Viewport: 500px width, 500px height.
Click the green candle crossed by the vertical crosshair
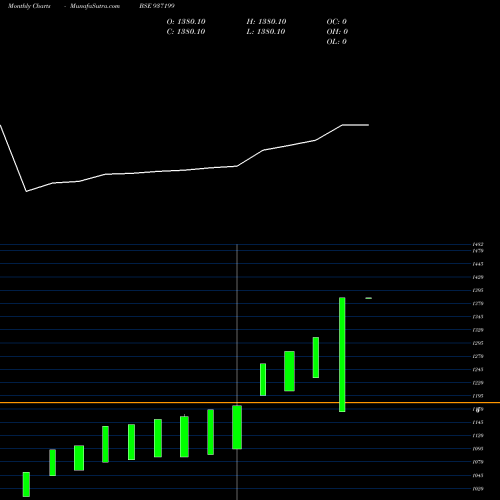coord(237,427)
